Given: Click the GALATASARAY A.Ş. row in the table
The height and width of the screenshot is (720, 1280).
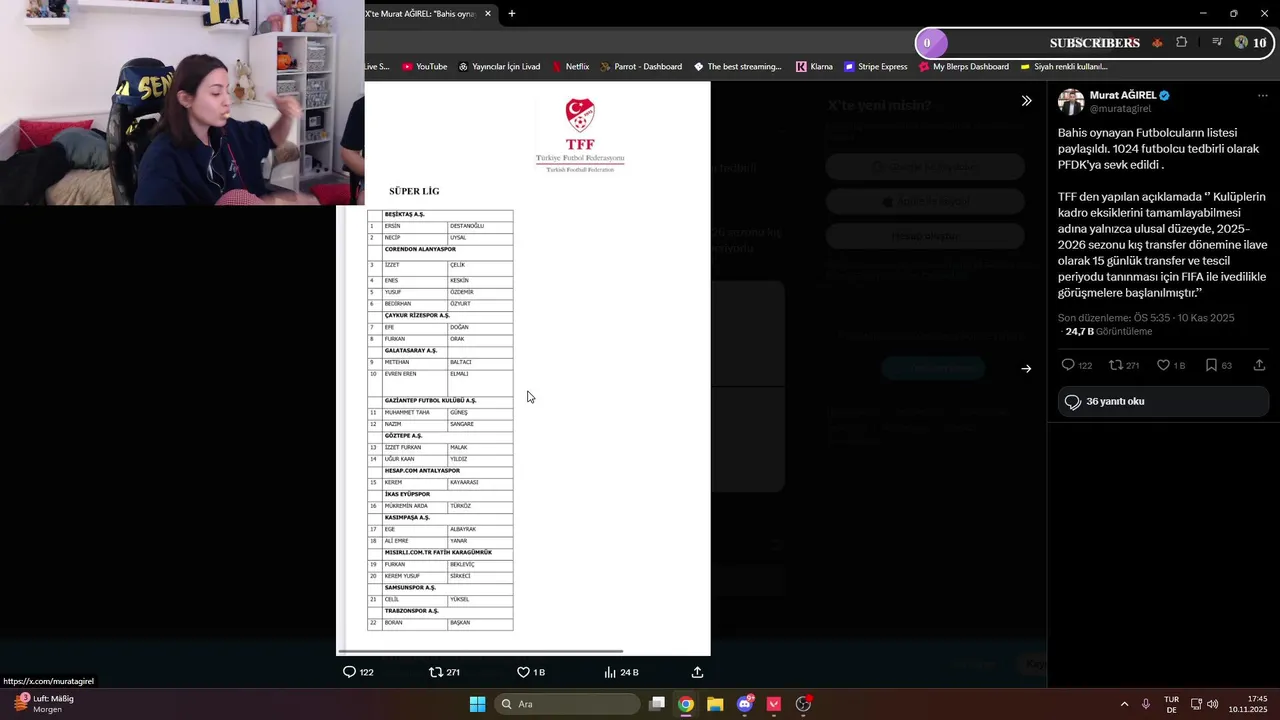Looking at the screenshot, I should [x=440, y=351].
